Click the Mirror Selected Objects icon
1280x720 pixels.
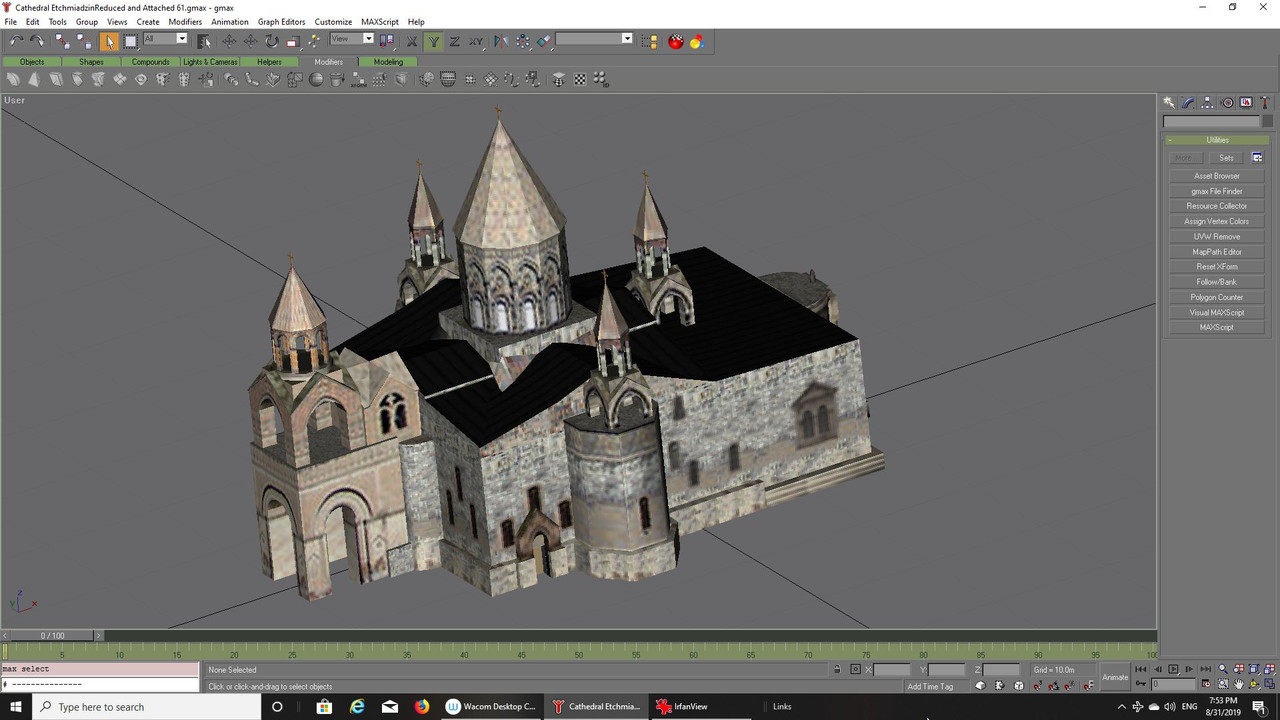pos(501,41)
